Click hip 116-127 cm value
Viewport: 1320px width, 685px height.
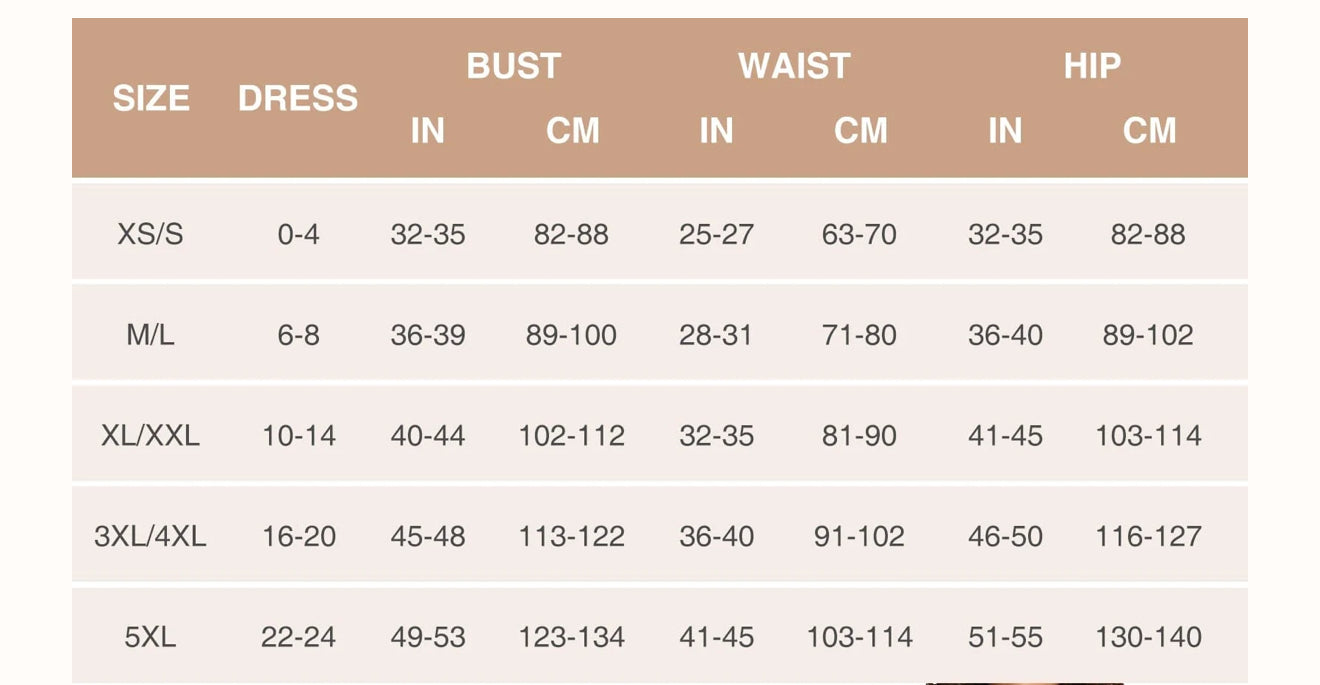[x=1148, y=537]
